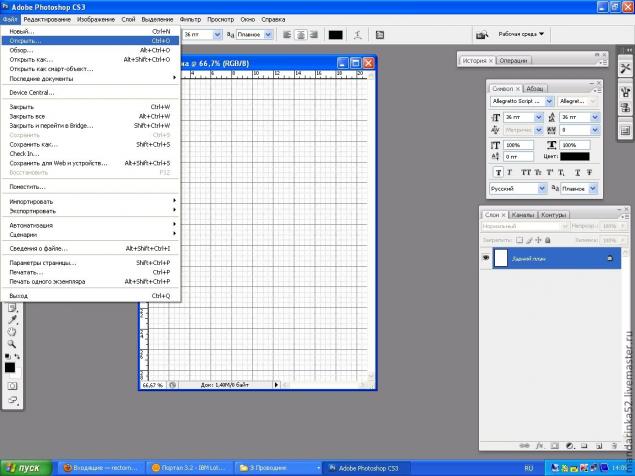Toggle the lock transparent pixels option

(x=521, y=240)
